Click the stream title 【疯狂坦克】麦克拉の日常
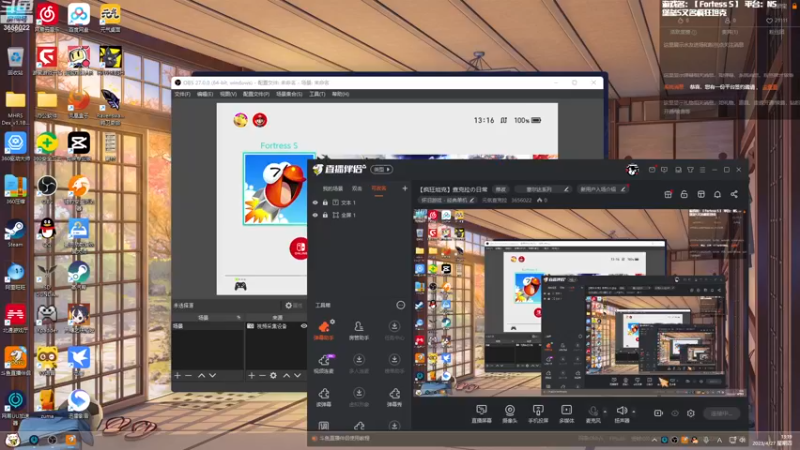Image resolution: width=800 pixels, height=450 pixels. tap(453, 189)
